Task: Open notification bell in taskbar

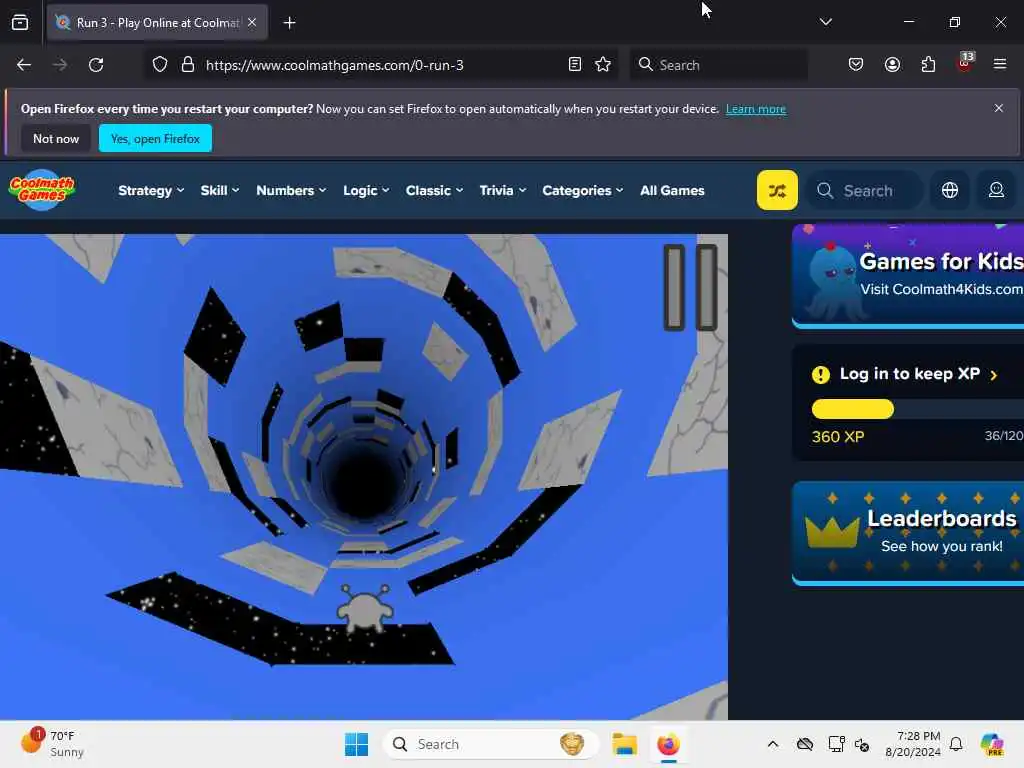Action: [x=956, y=744]
